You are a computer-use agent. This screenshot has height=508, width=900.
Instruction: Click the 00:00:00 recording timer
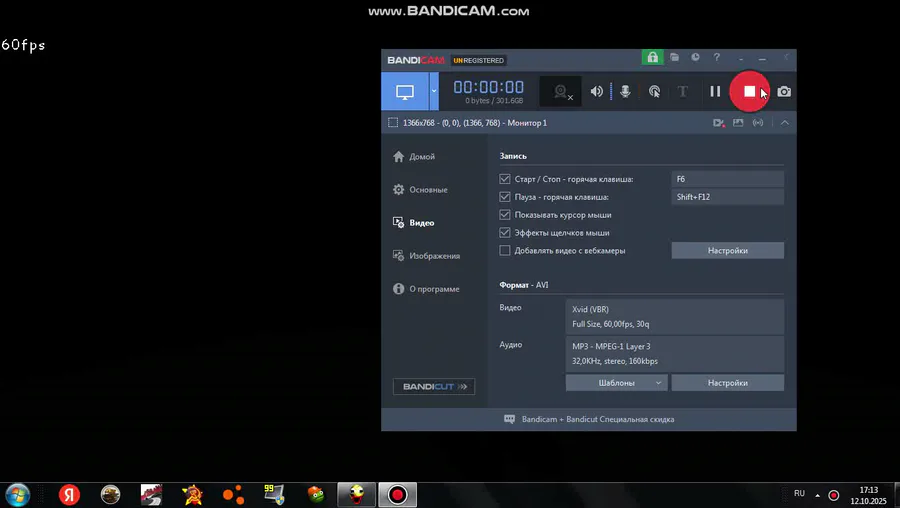tap(488, 87)
